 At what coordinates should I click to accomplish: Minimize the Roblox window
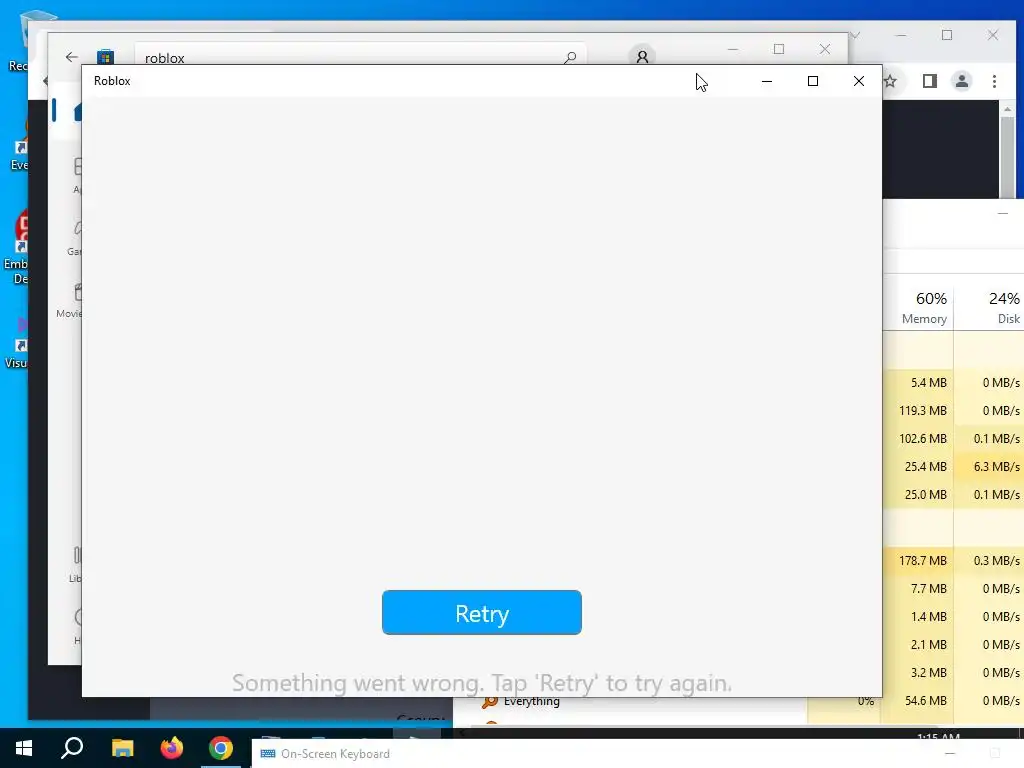click(767, 81)
